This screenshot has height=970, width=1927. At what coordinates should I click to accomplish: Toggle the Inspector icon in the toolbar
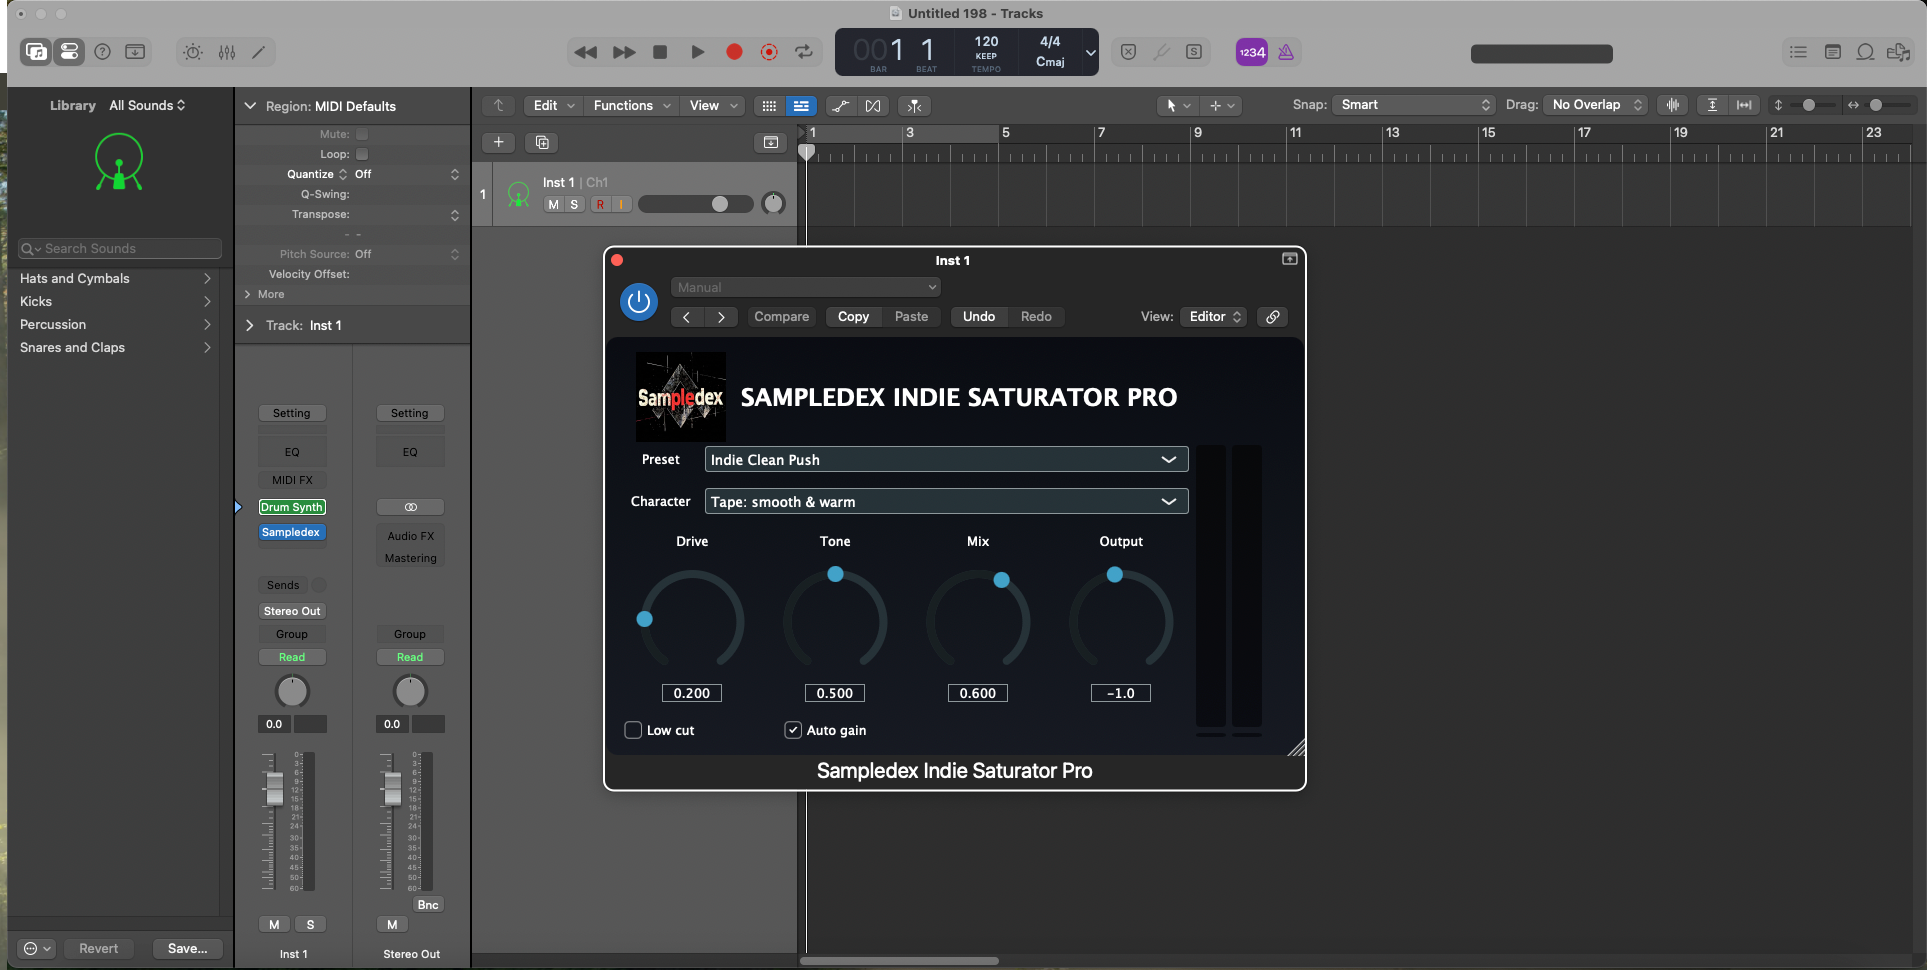(x=68, y=52)
